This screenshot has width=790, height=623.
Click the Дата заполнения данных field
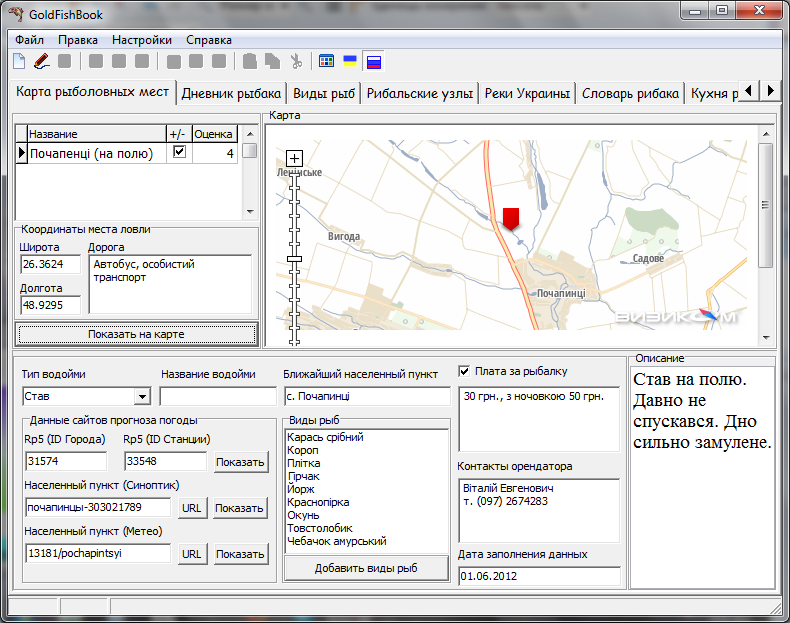(539, 576)
